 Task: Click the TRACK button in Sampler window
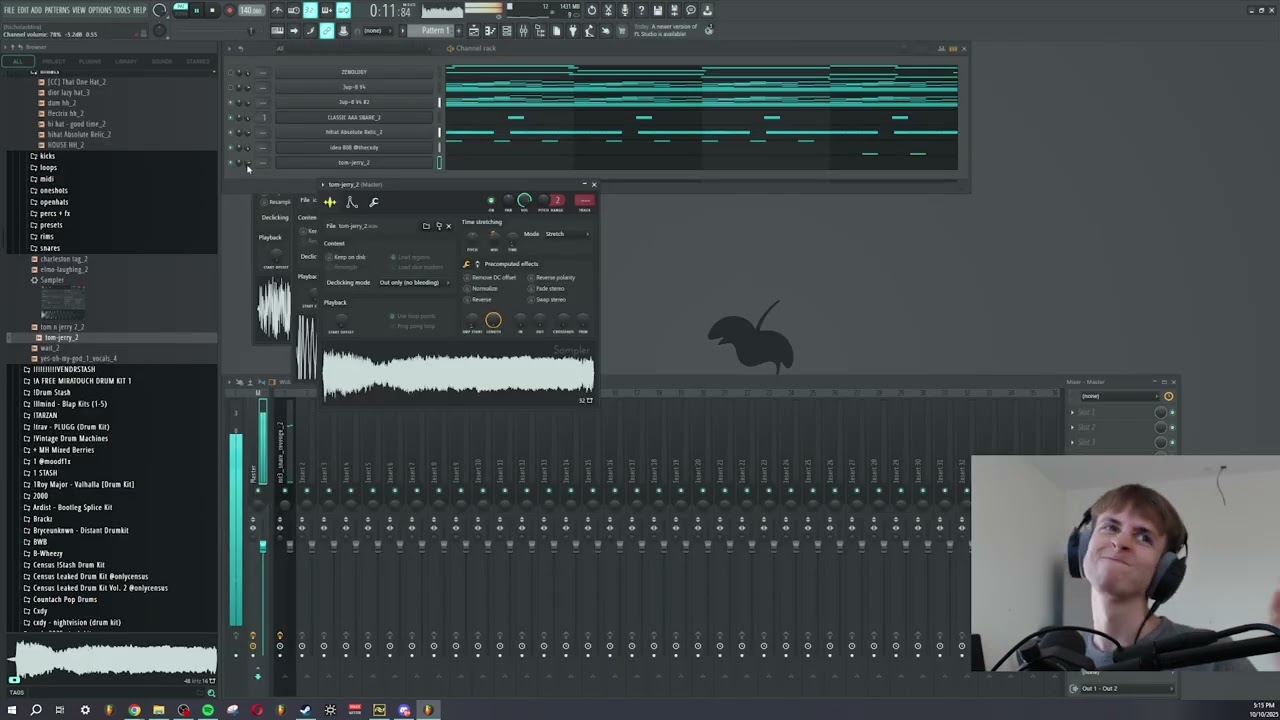[x=585, y=201]
